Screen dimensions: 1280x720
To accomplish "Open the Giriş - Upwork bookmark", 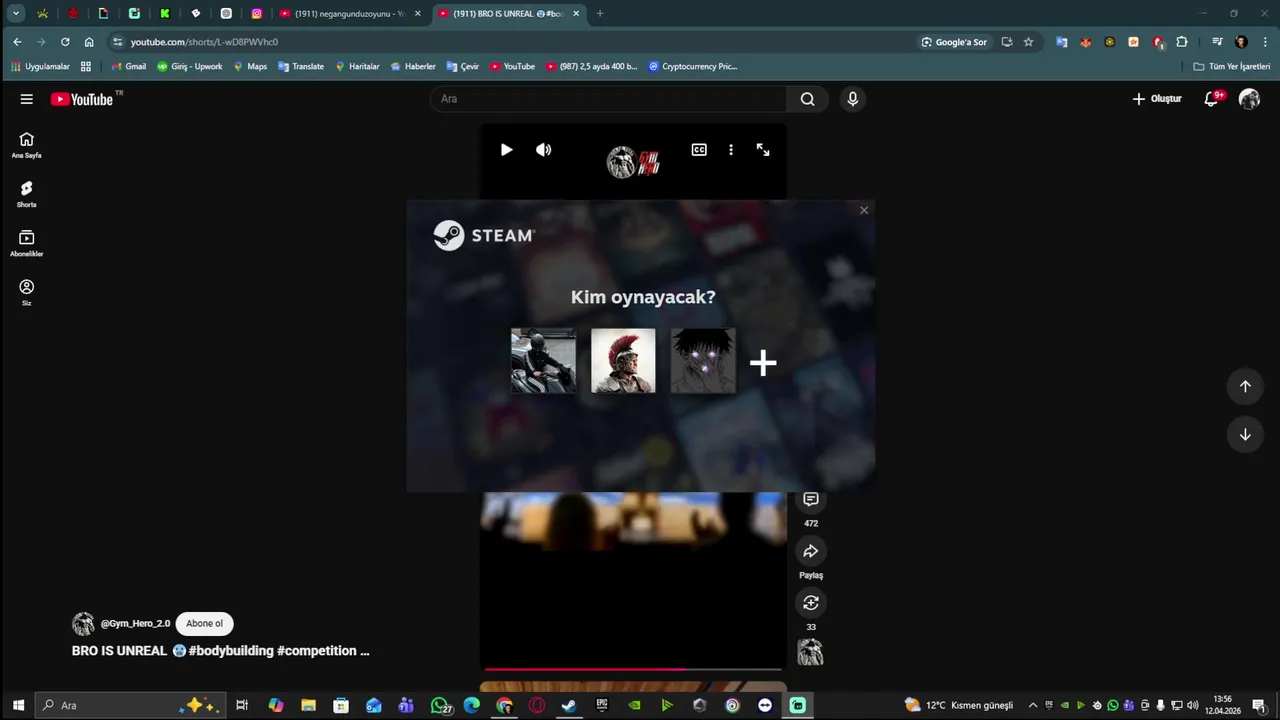I will coord(190,67).
